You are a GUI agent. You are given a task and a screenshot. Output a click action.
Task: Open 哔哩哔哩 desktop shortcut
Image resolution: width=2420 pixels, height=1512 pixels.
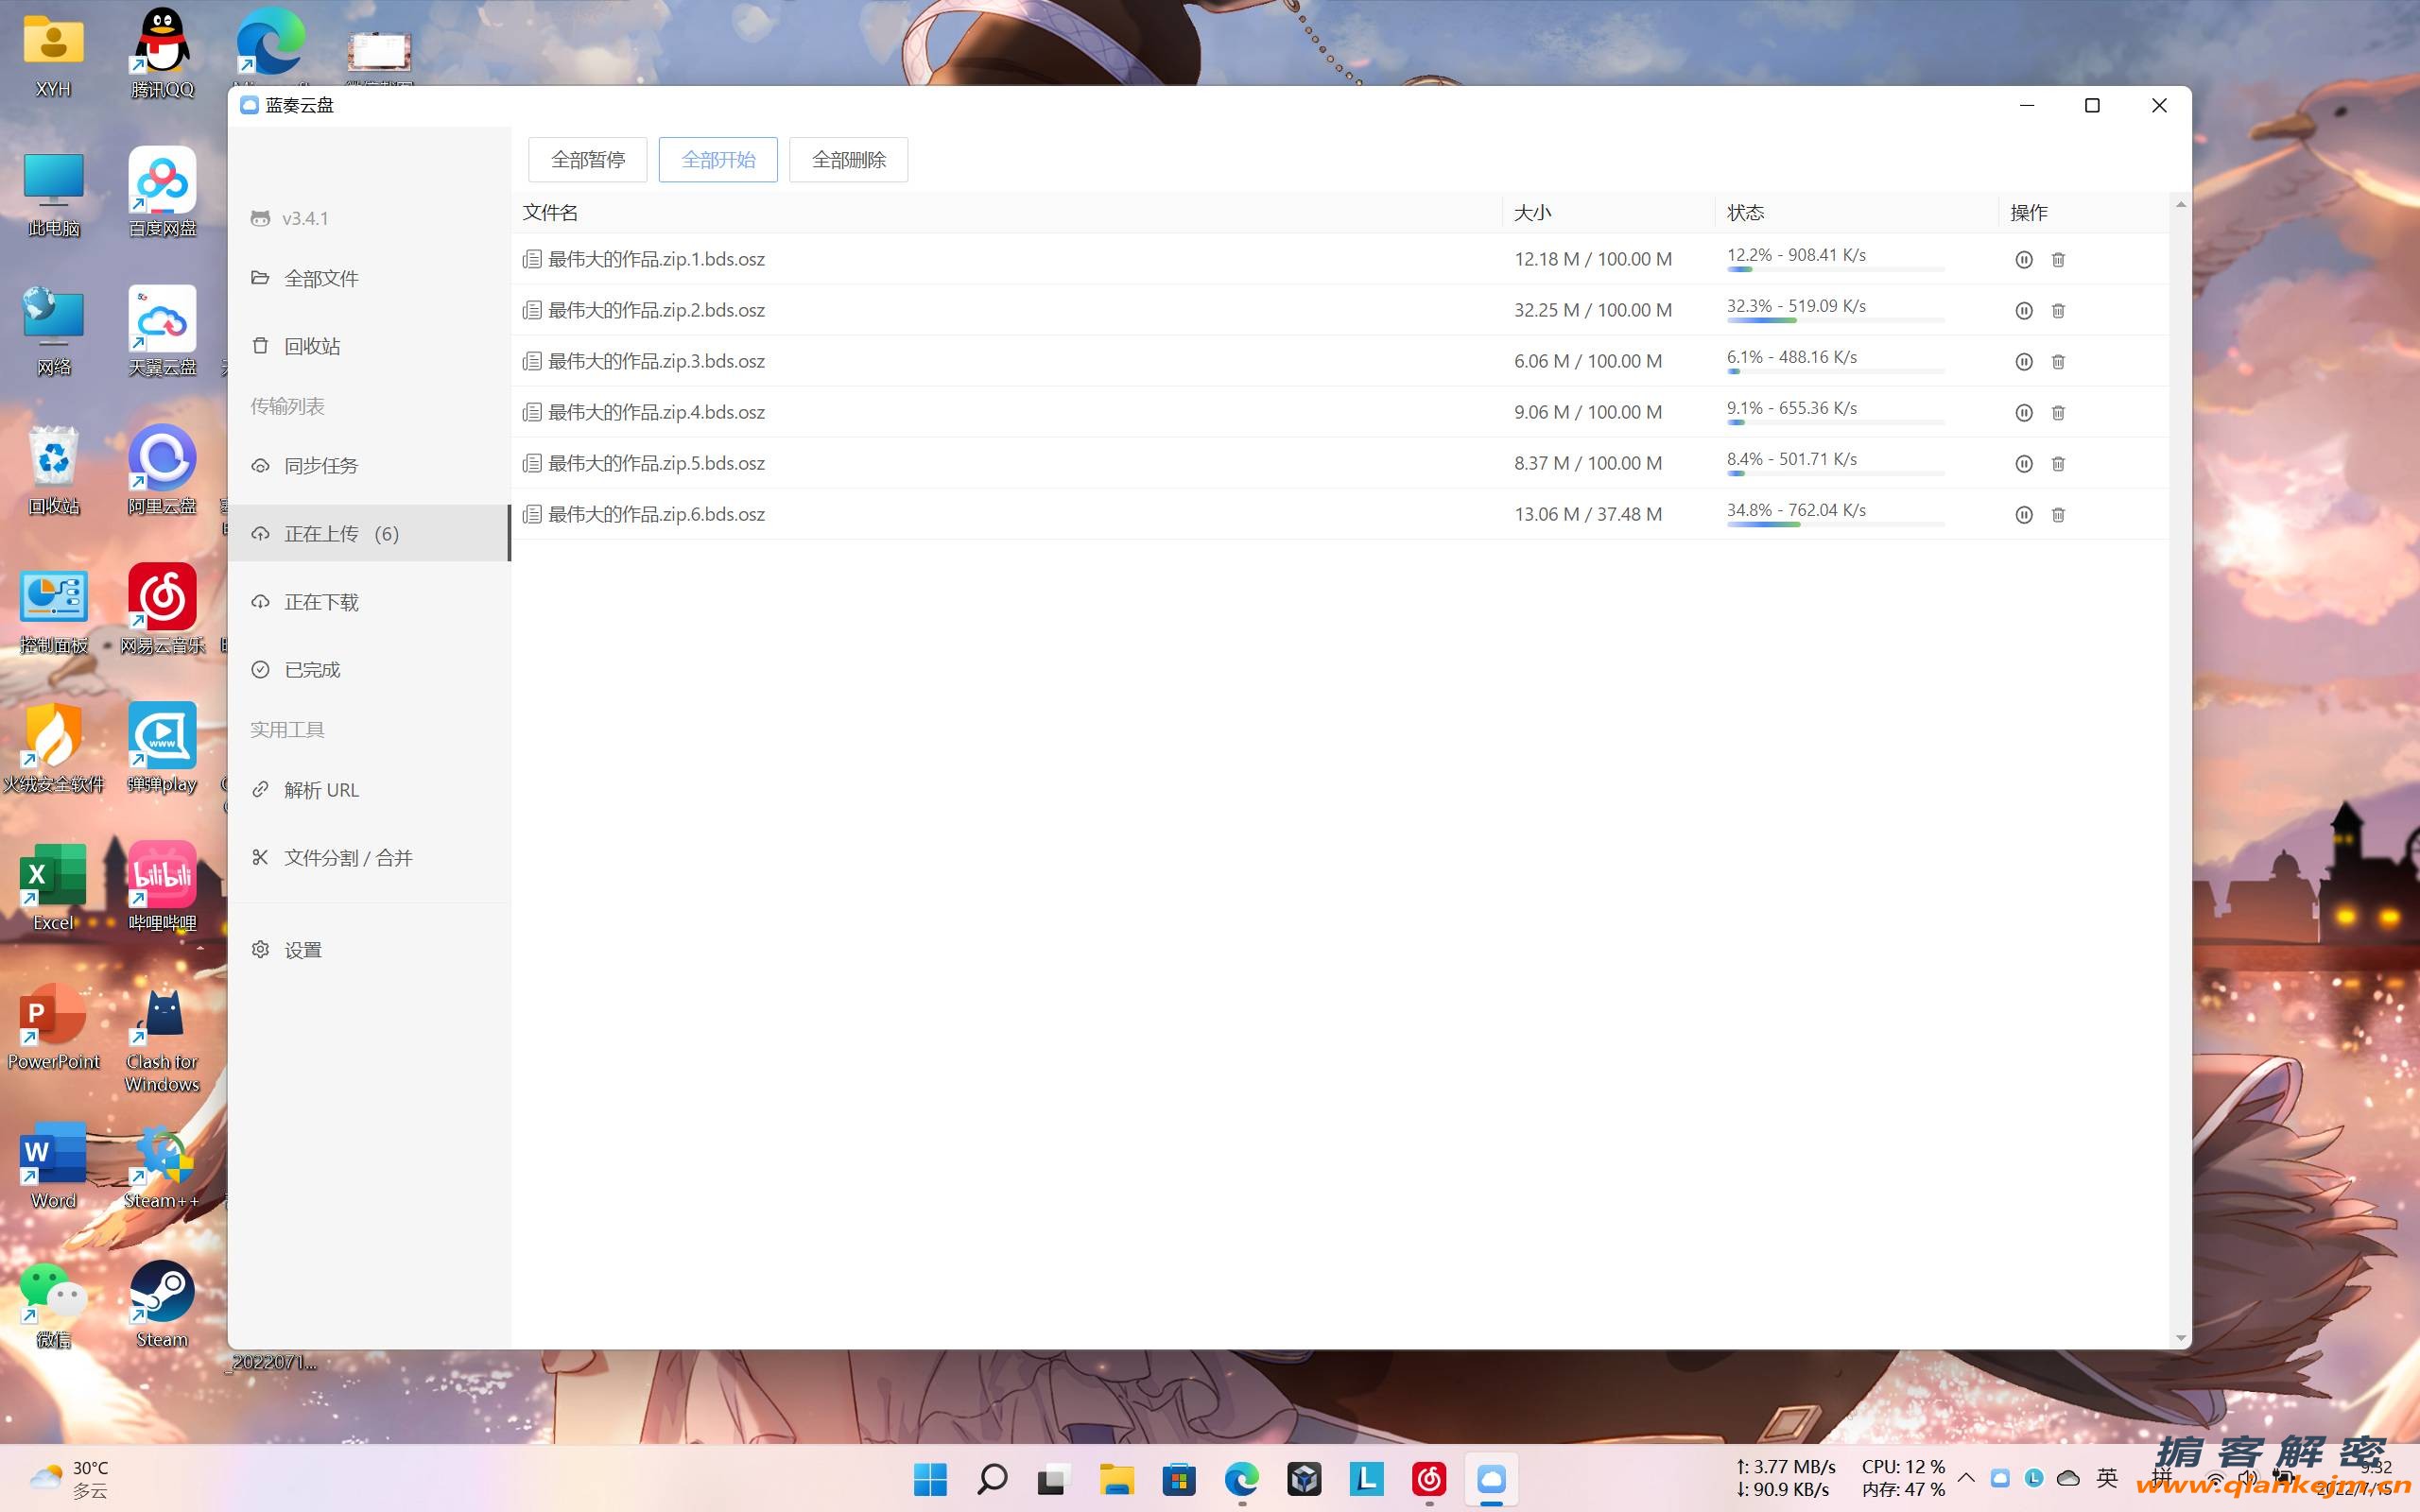[x=162, y=887]
